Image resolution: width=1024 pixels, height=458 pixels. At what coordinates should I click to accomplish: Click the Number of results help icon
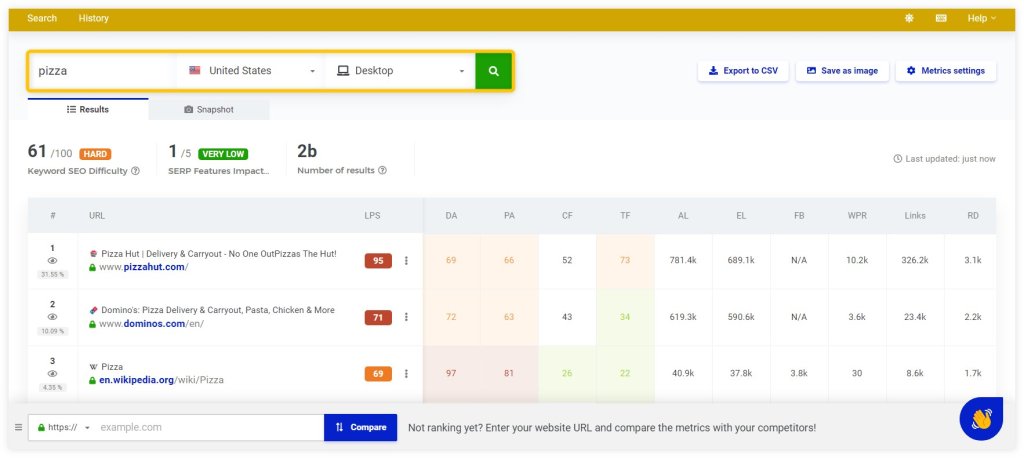(x=382, y=171)
